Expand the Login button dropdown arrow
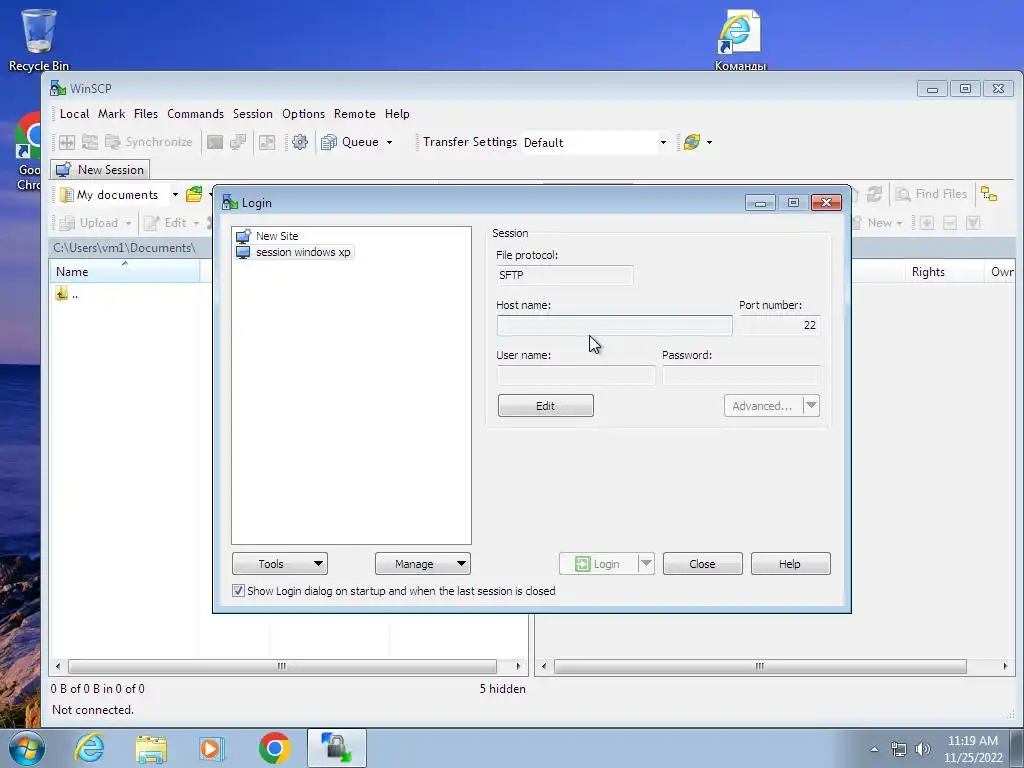The height and width of the screenshot is (768, 1024). (646, 563)
